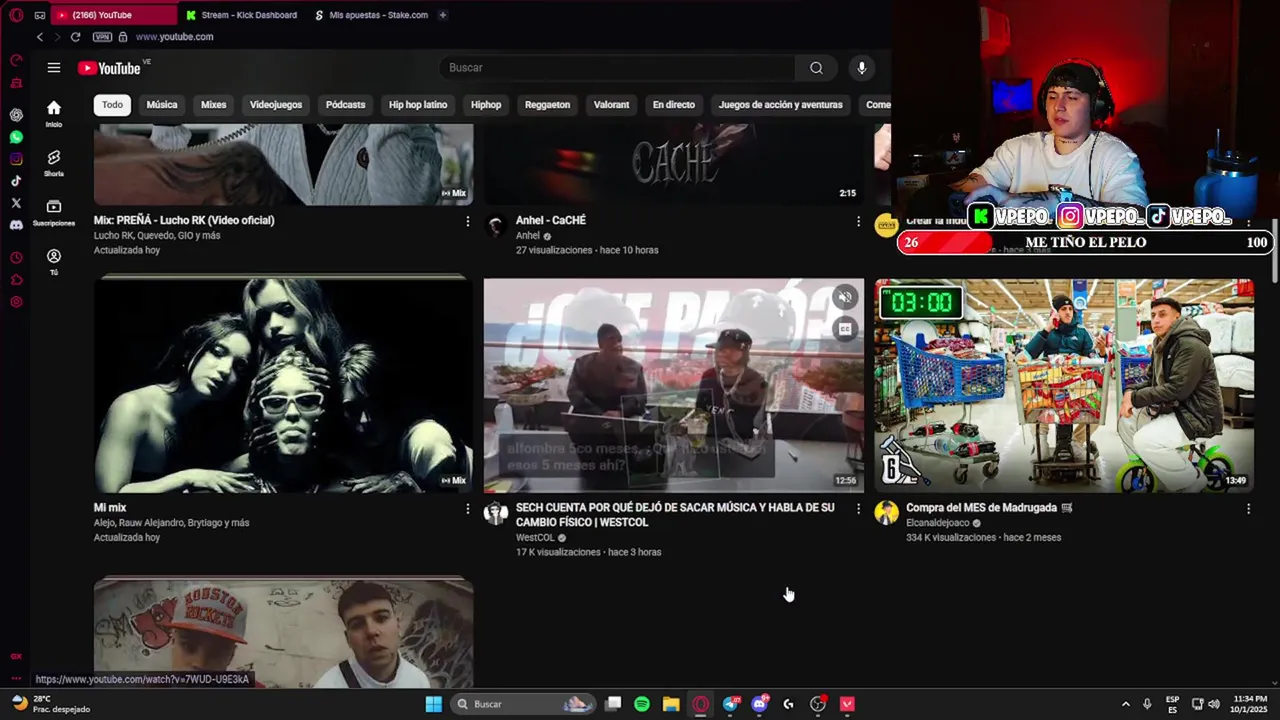Open GX Control speedometer panel in sidebar
1280x720 pixels.
pyautogui.click(x=16, y=60)
